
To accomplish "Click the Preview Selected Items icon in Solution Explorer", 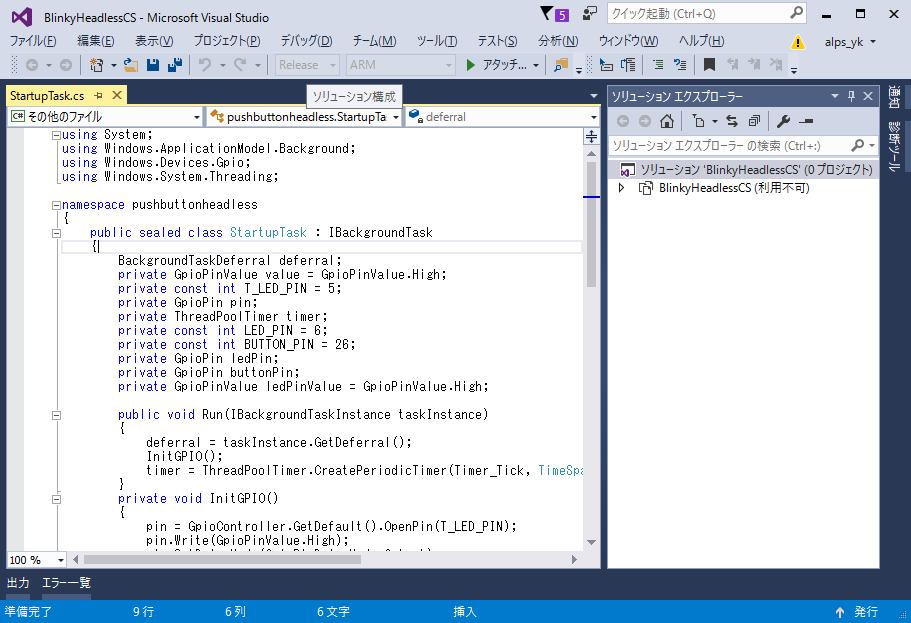I will point(806,121).
